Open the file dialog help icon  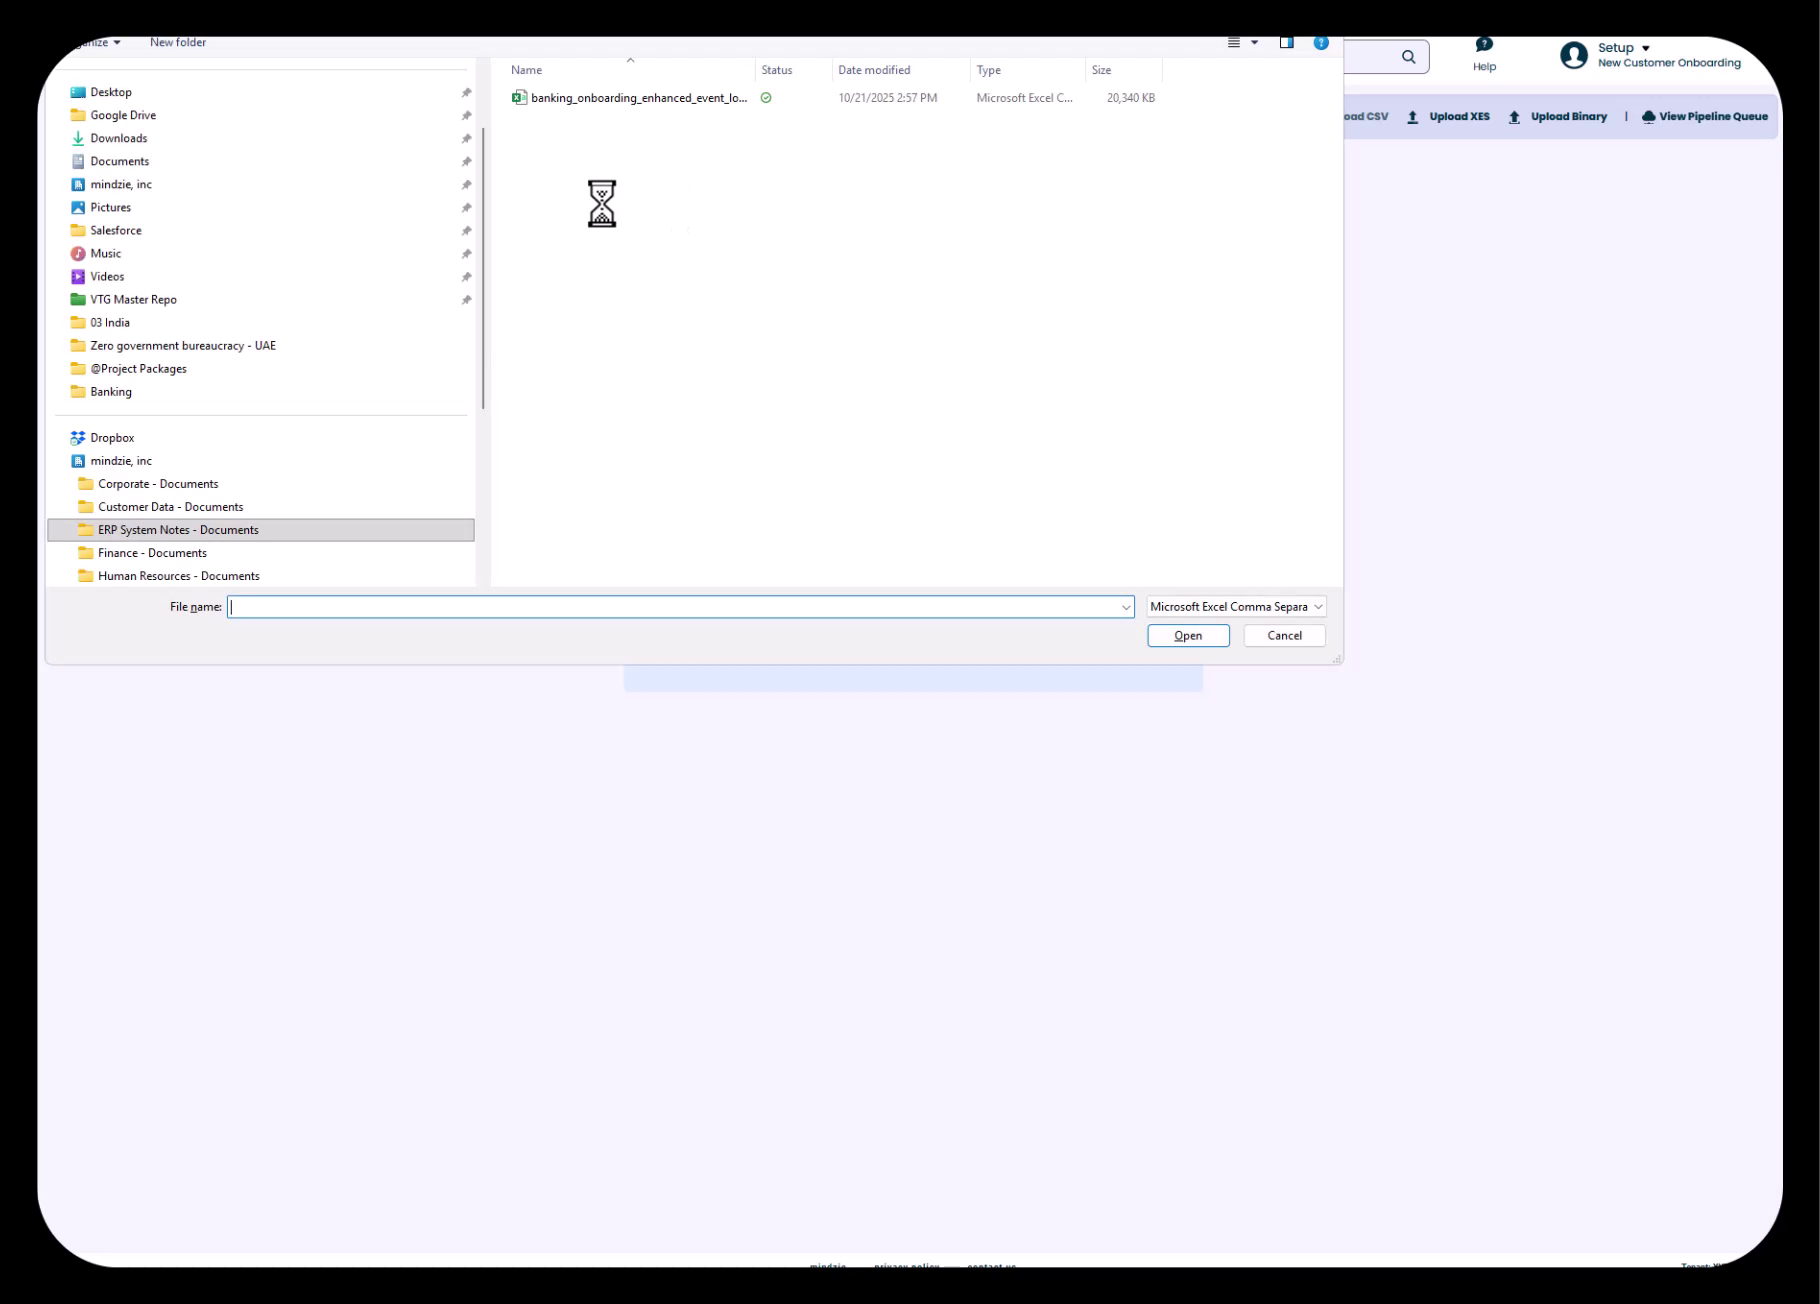(x=1320, y=43)
